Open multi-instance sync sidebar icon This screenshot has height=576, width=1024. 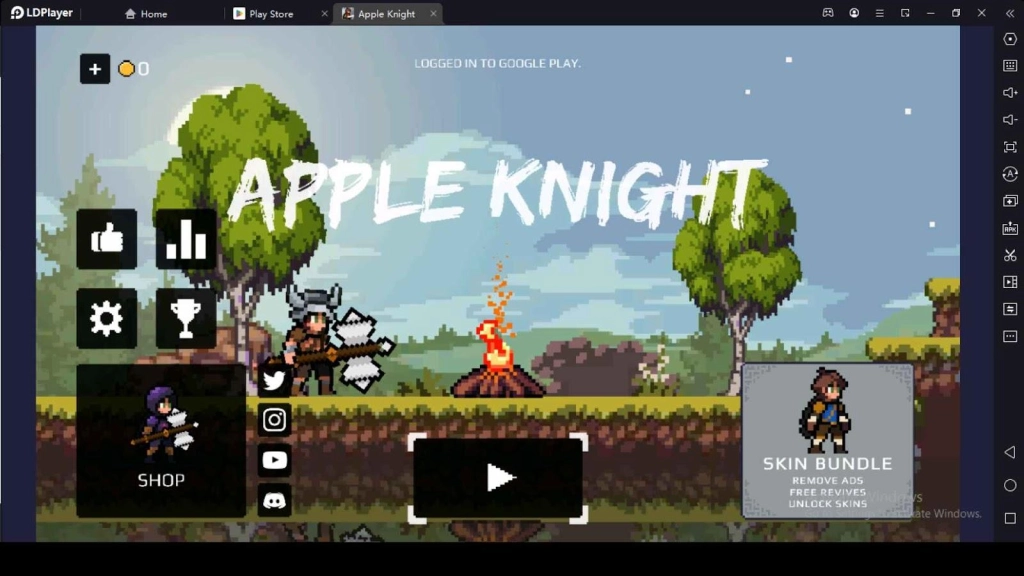[x=1010, y=201]
